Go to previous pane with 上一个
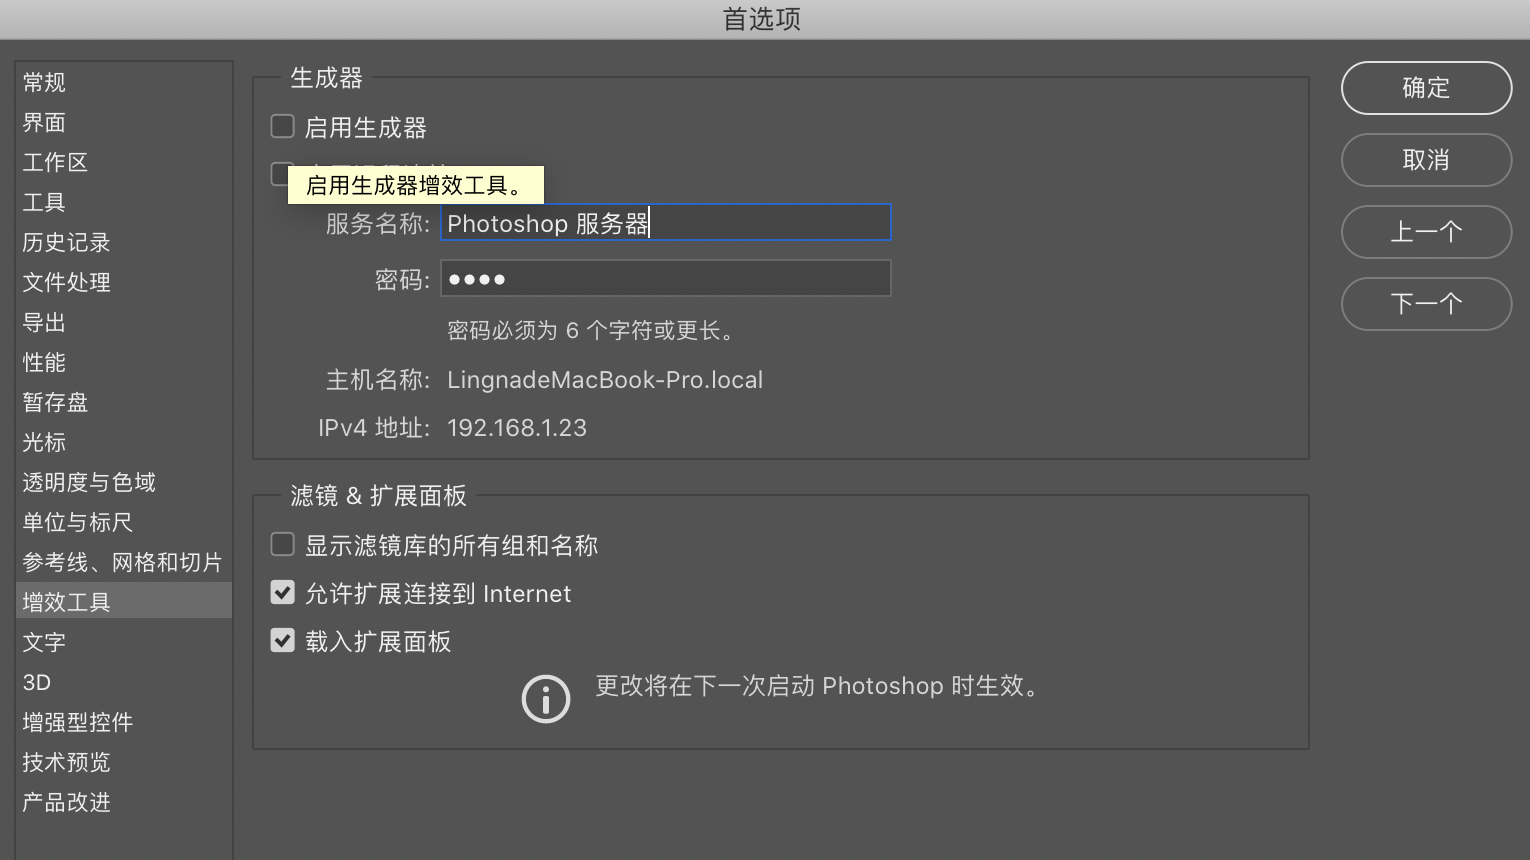Screen dimensions: 1530x860 point(1425,232)
